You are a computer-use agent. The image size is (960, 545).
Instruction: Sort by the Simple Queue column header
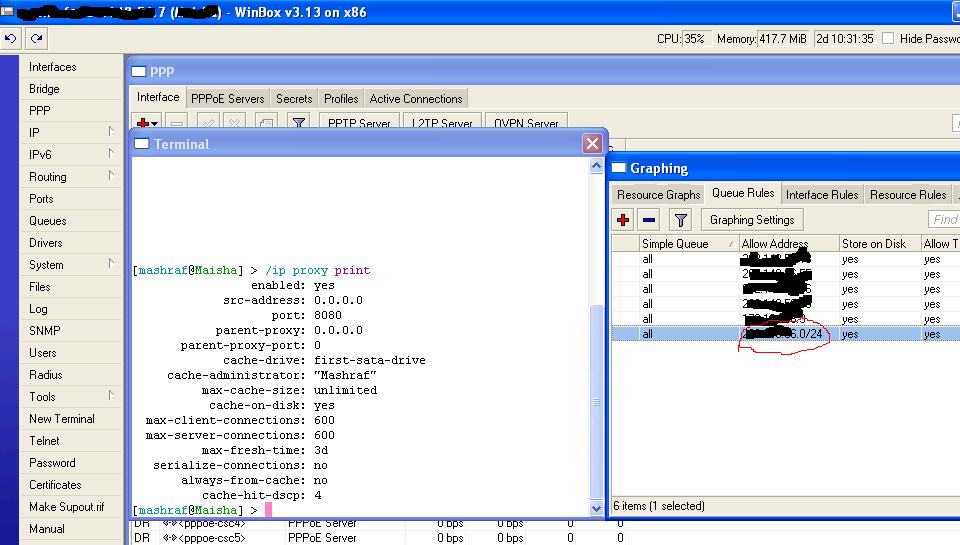point(688,244)
